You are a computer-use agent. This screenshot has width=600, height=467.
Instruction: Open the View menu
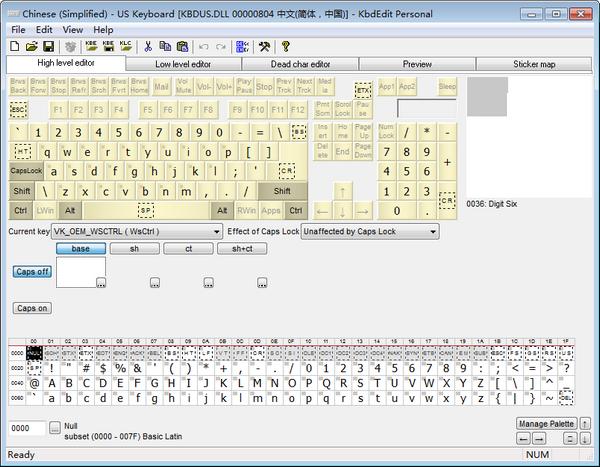pyautogui.click(x=72, y=30)
